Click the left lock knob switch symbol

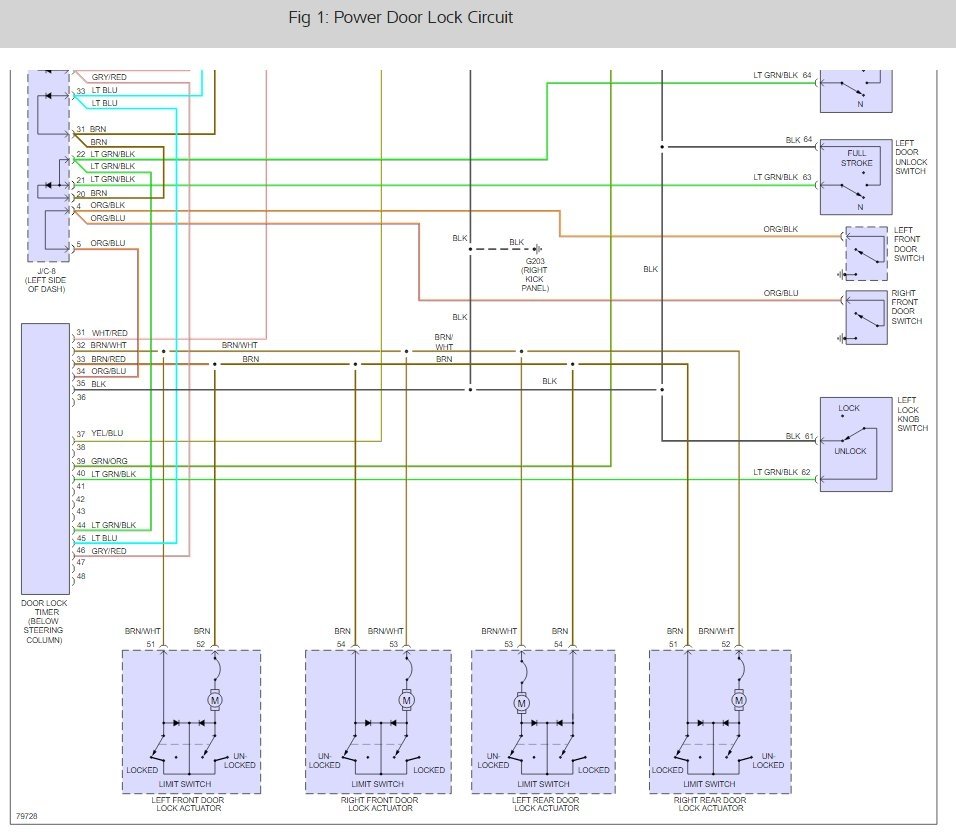856,445
